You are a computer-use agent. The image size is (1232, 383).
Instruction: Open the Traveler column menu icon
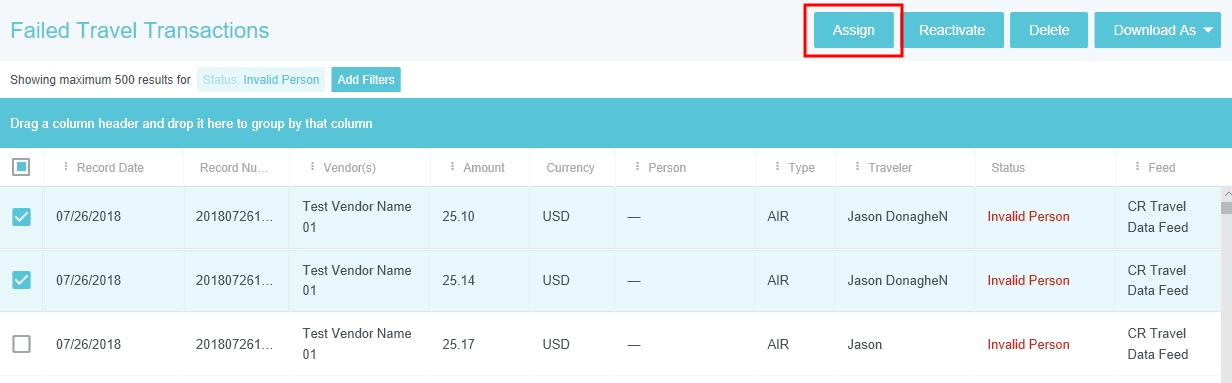click(857, 167)
